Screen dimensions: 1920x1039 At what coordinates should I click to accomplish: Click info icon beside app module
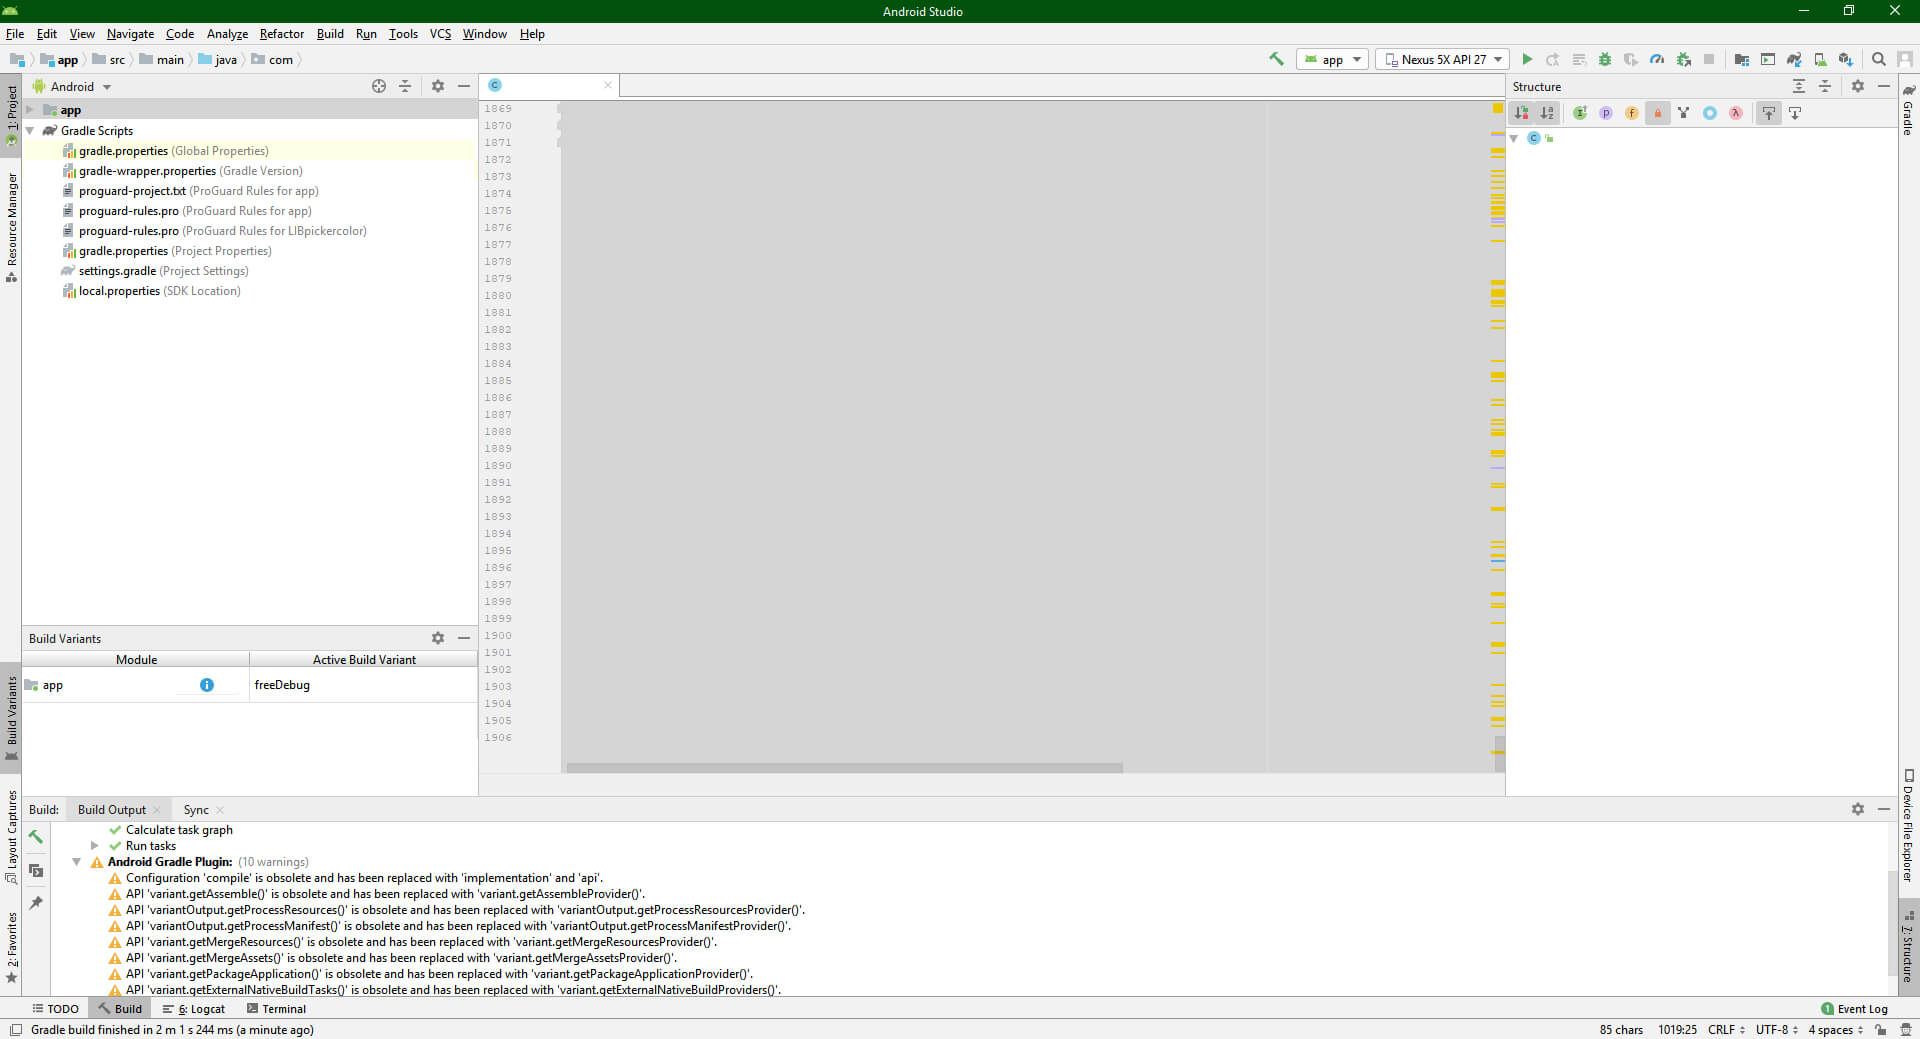click(207, 685)
